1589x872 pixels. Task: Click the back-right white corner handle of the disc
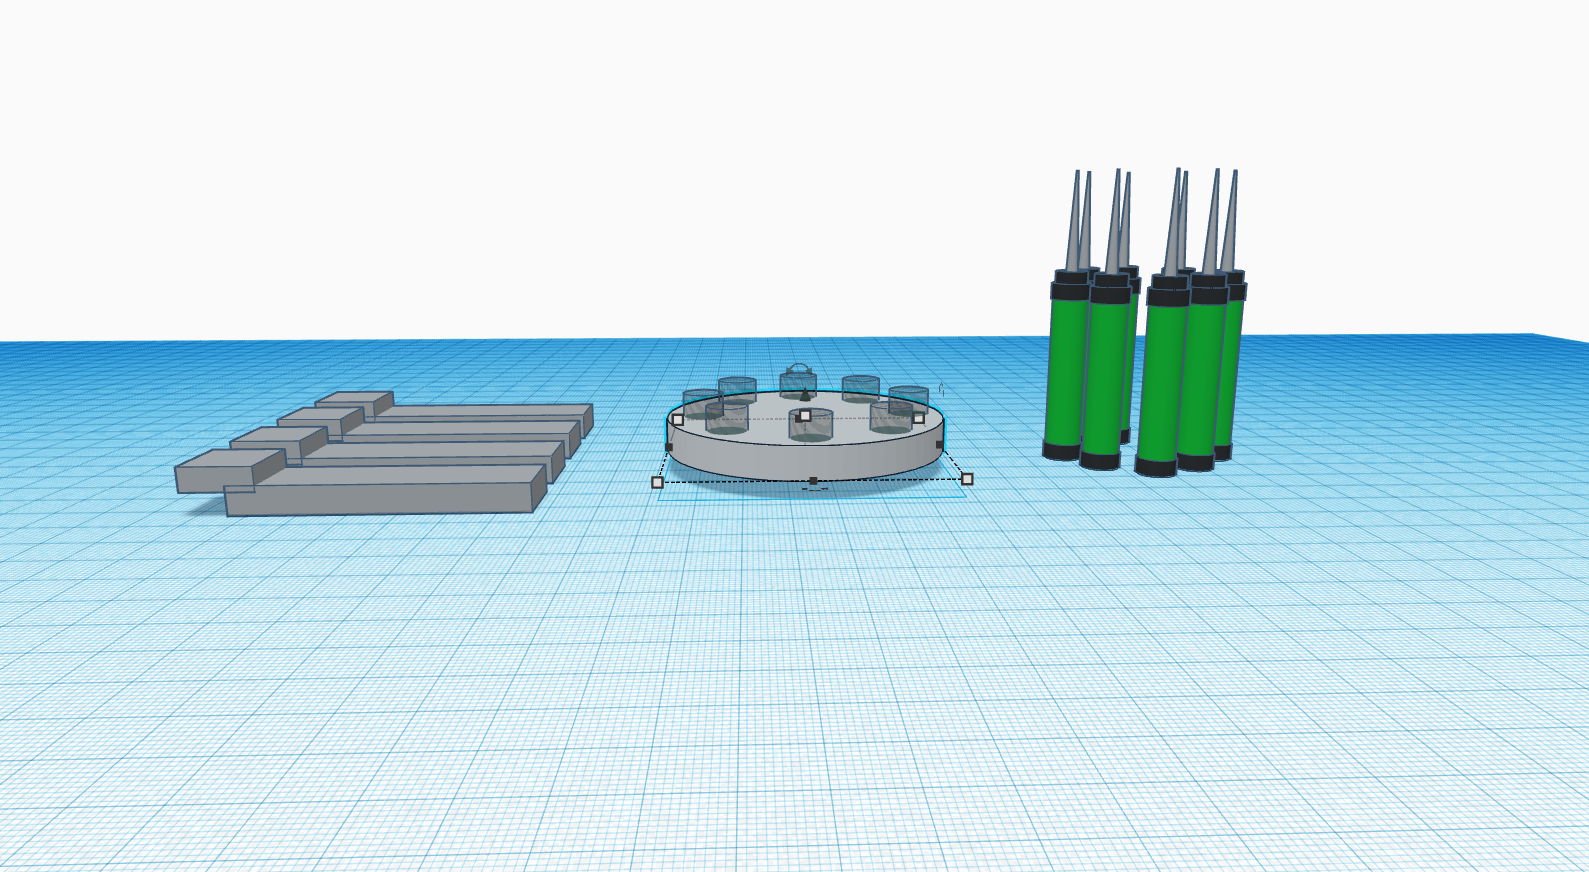pos(919,418)
